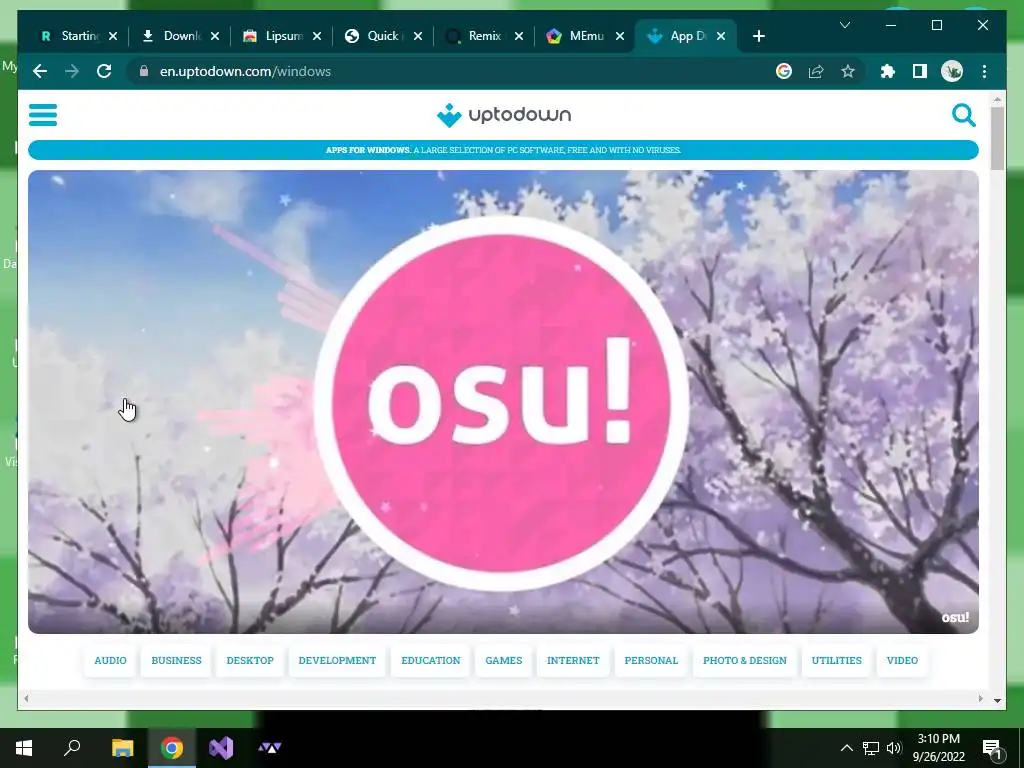This screenshot has width=1024, height=768.
Task: Open the triangle-logo app on the taskbar
Action: 270,748
